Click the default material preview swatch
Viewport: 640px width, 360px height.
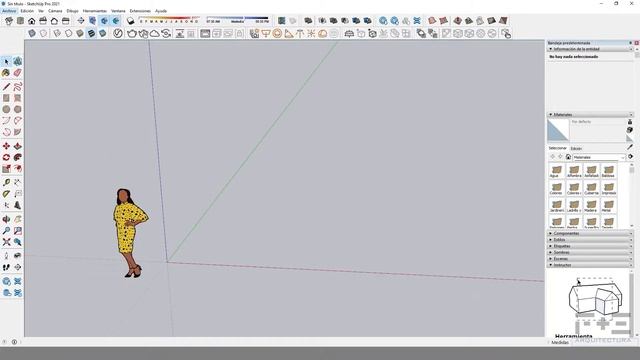(x=558, y=130)
